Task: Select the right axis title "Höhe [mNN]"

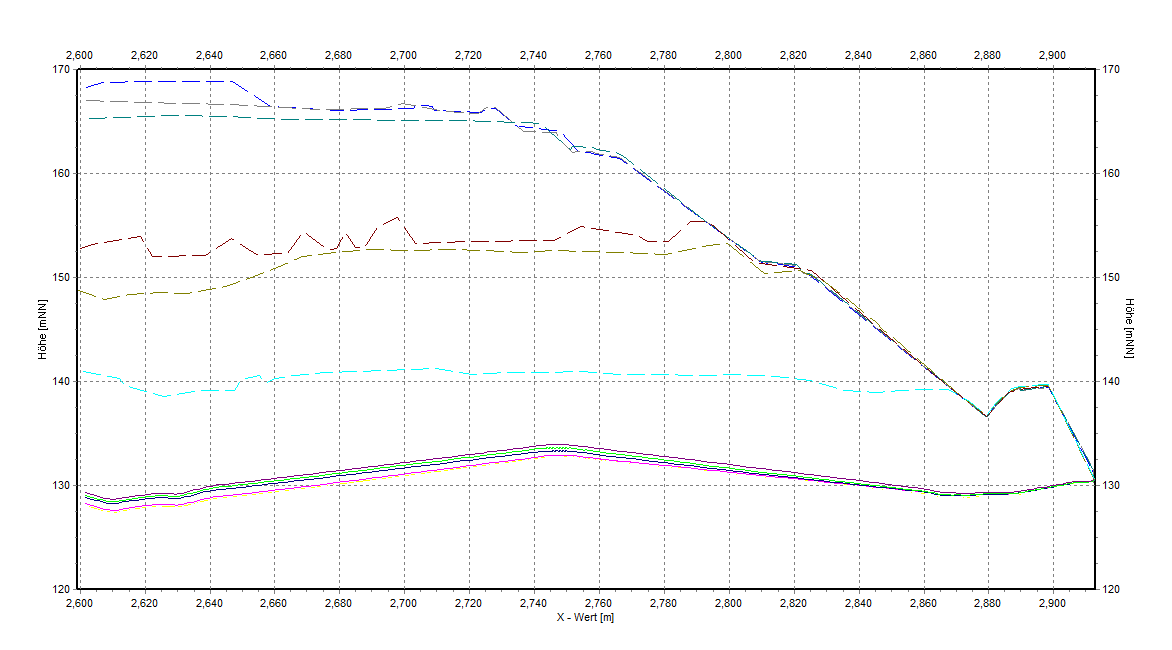Action: (1129, 328)
